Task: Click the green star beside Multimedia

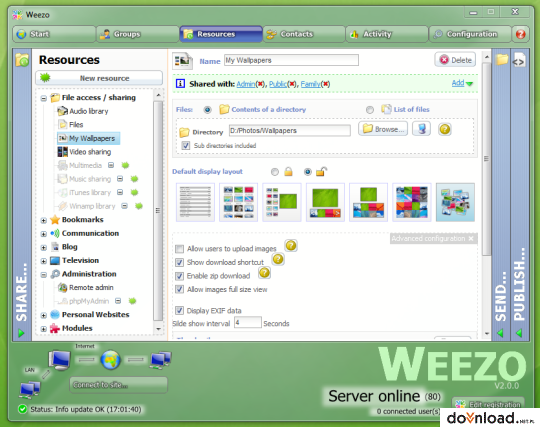Action: coord(125,165)
